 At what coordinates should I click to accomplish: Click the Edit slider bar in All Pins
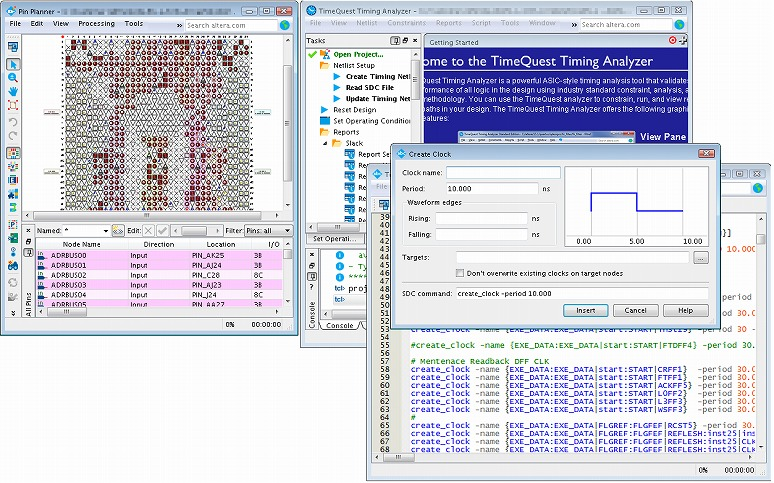pyautogui.click(x=195, y=231)
